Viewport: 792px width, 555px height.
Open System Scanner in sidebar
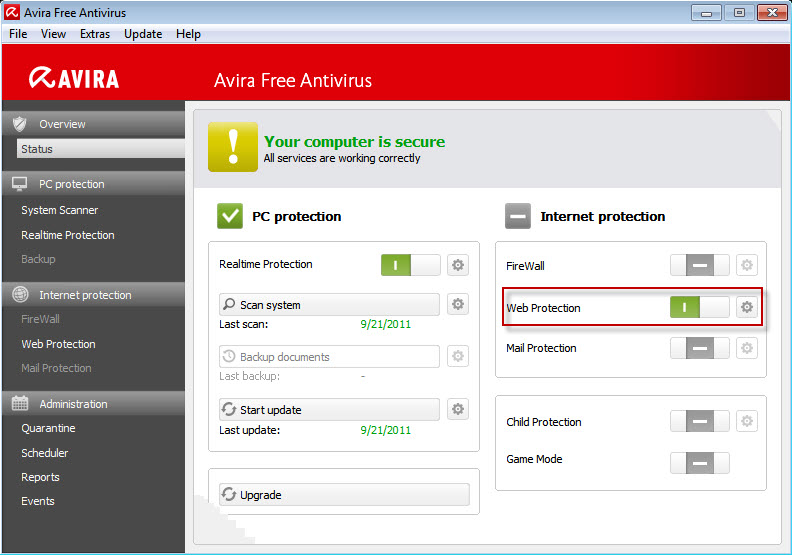tap(60, 210)
